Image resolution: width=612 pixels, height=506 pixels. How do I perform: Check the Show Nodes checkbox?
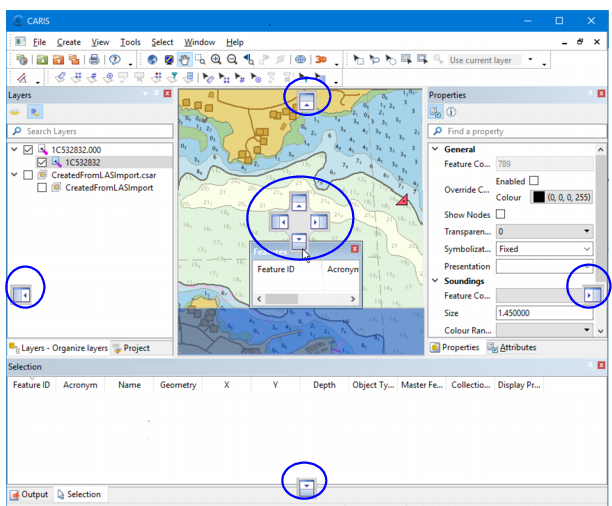[x=500, y=214]
